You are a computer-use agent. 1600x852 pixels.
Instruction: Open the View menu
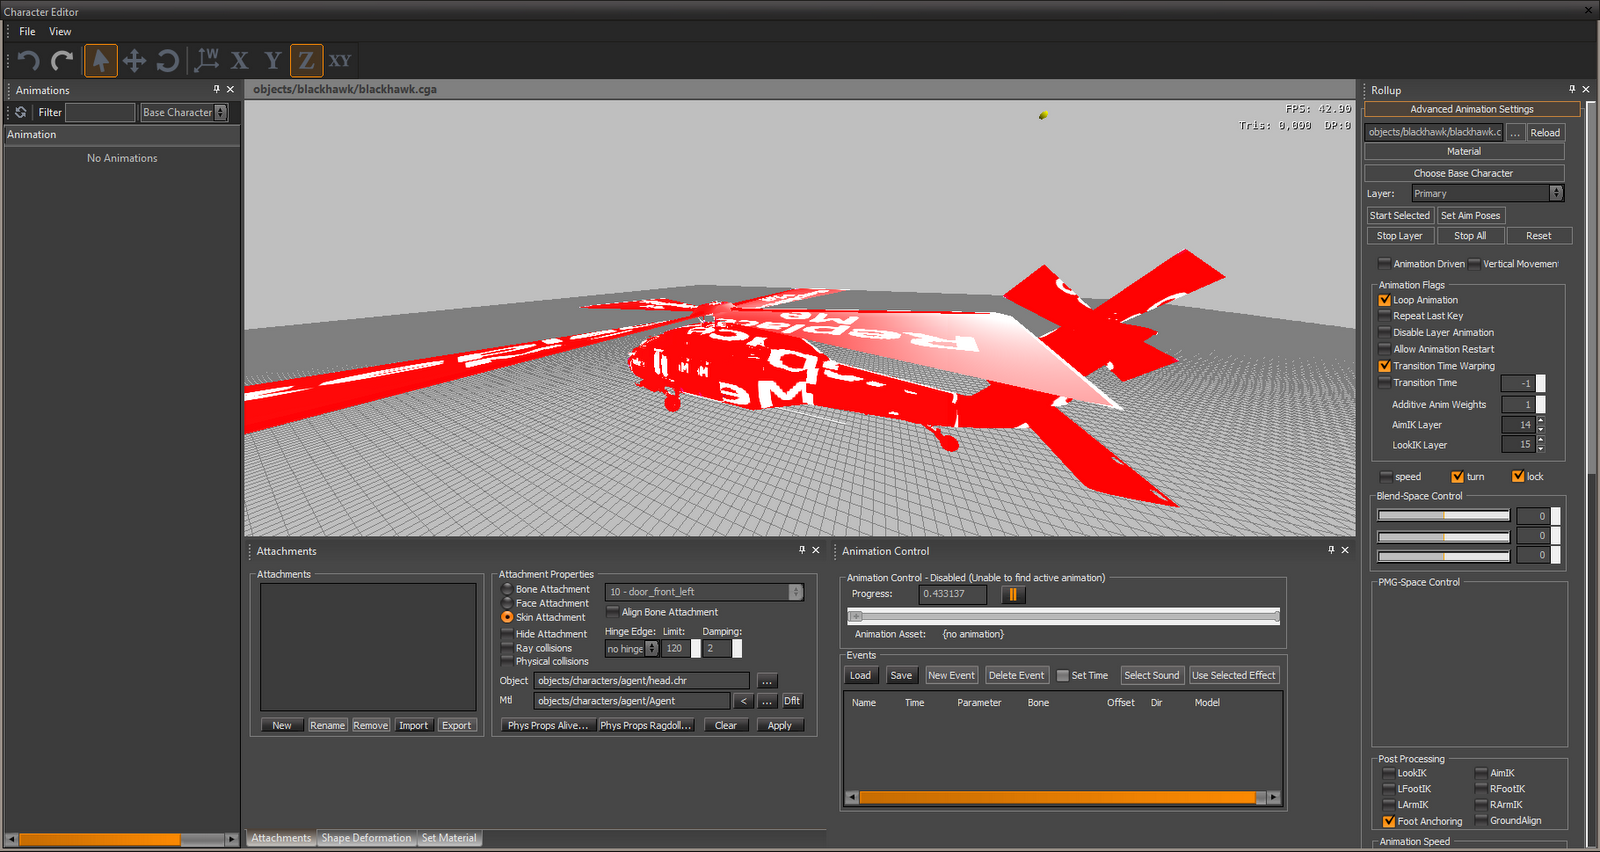pos(60,32)
